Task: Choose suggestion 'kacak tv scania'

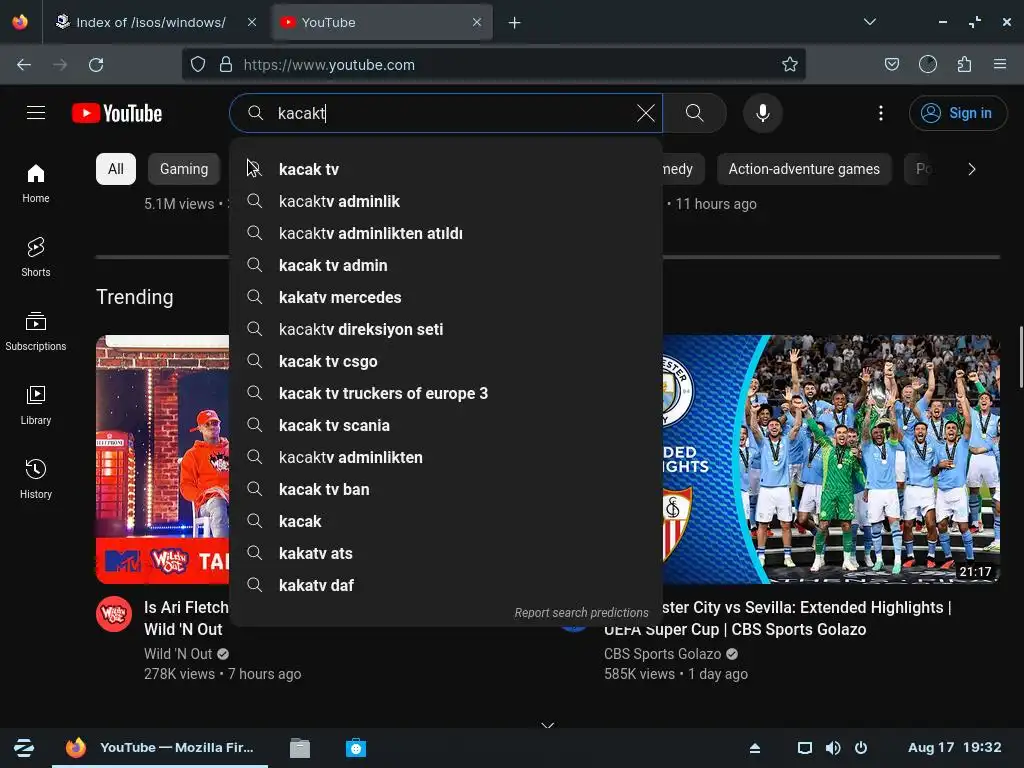Action: [446, 425]
